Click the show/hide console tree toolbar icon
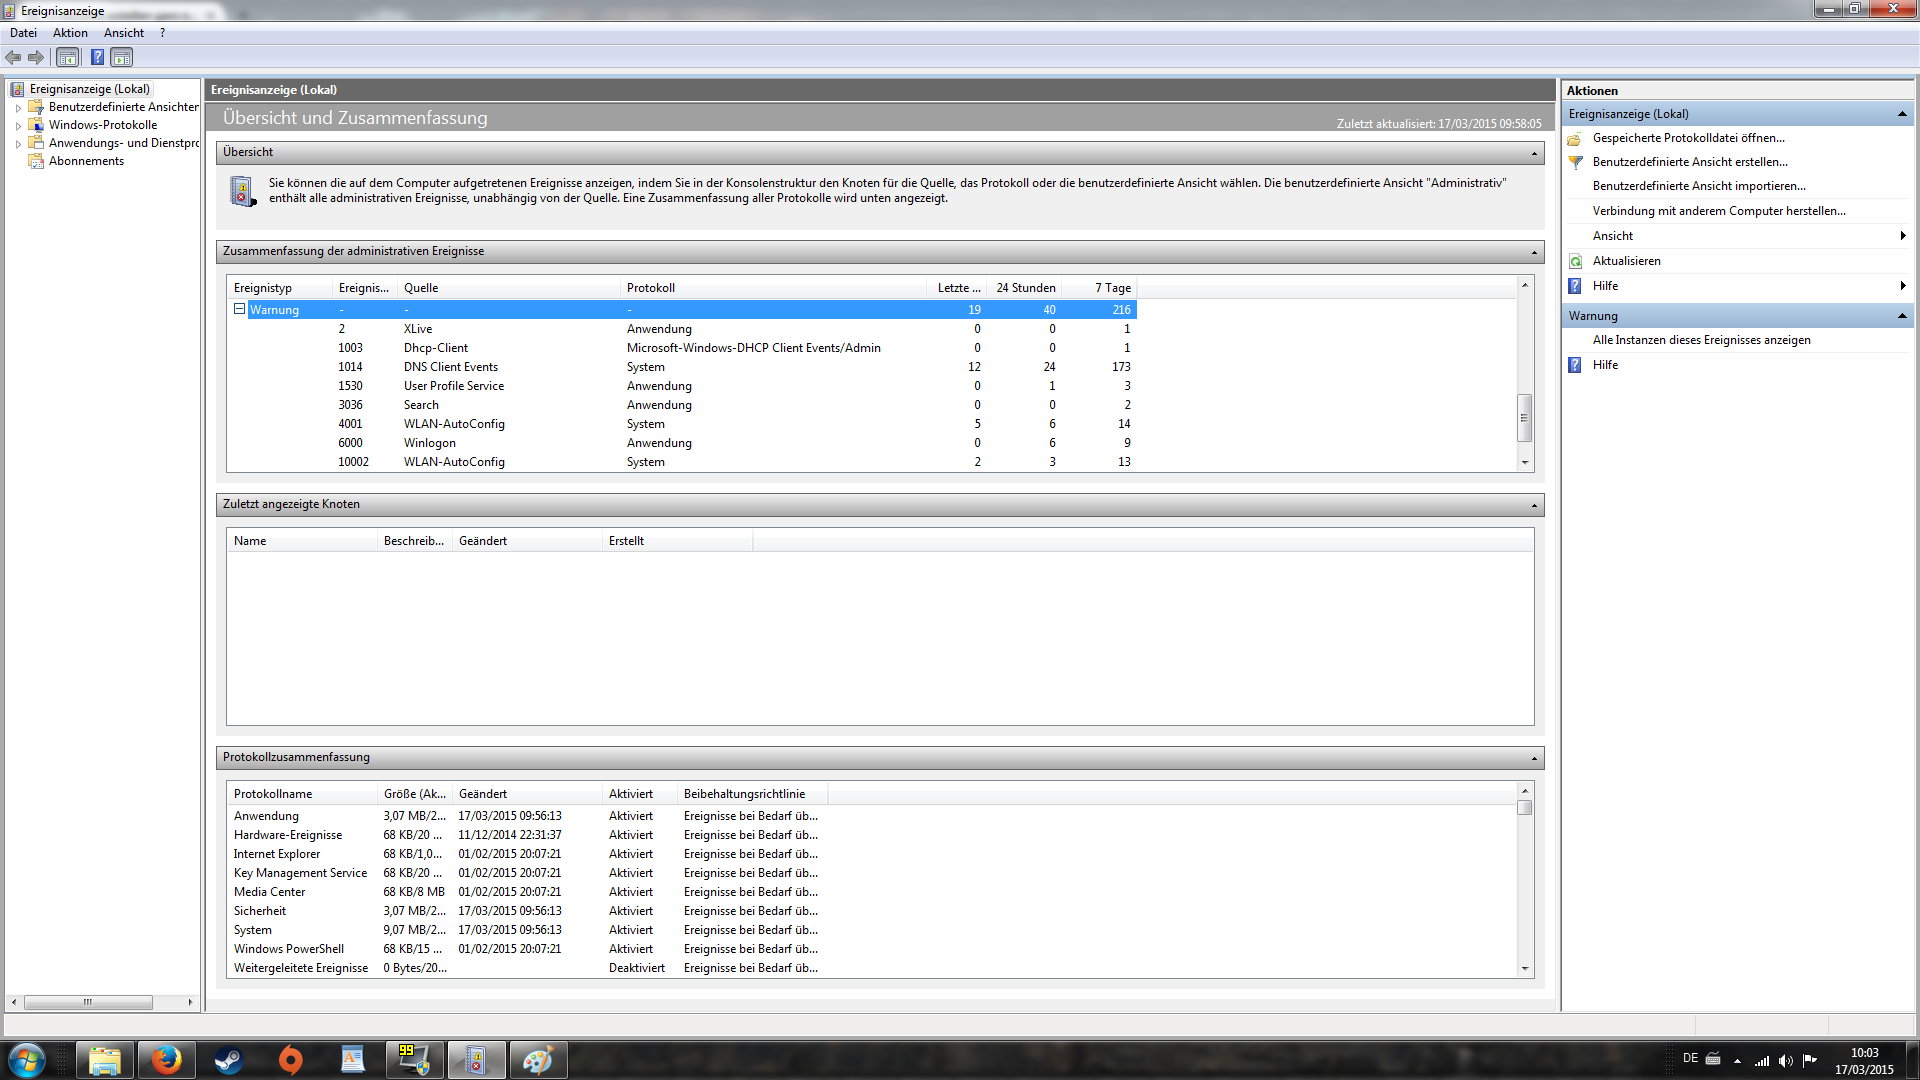This screenshot has width=1920, height=1080. (67, 58)
